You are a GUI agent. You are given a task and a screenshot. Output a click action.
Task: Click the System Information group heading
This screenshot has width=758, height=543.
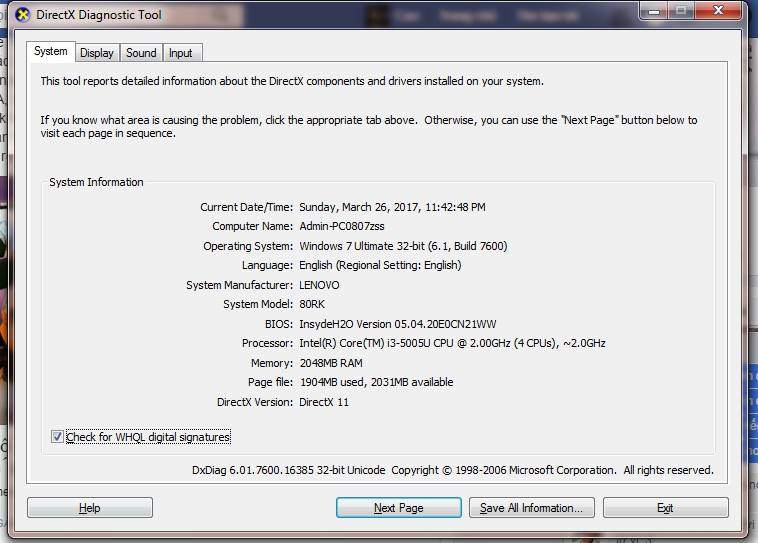[96, 182]
